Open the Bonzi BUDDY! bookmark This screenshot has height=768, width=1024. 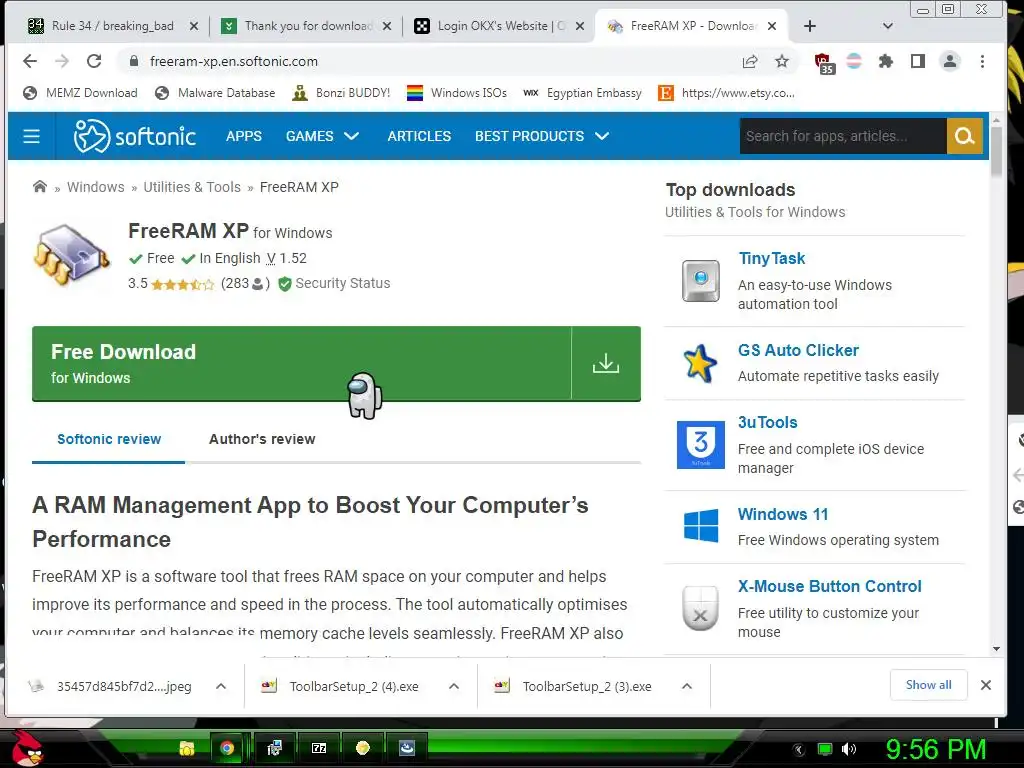point(341,93)
